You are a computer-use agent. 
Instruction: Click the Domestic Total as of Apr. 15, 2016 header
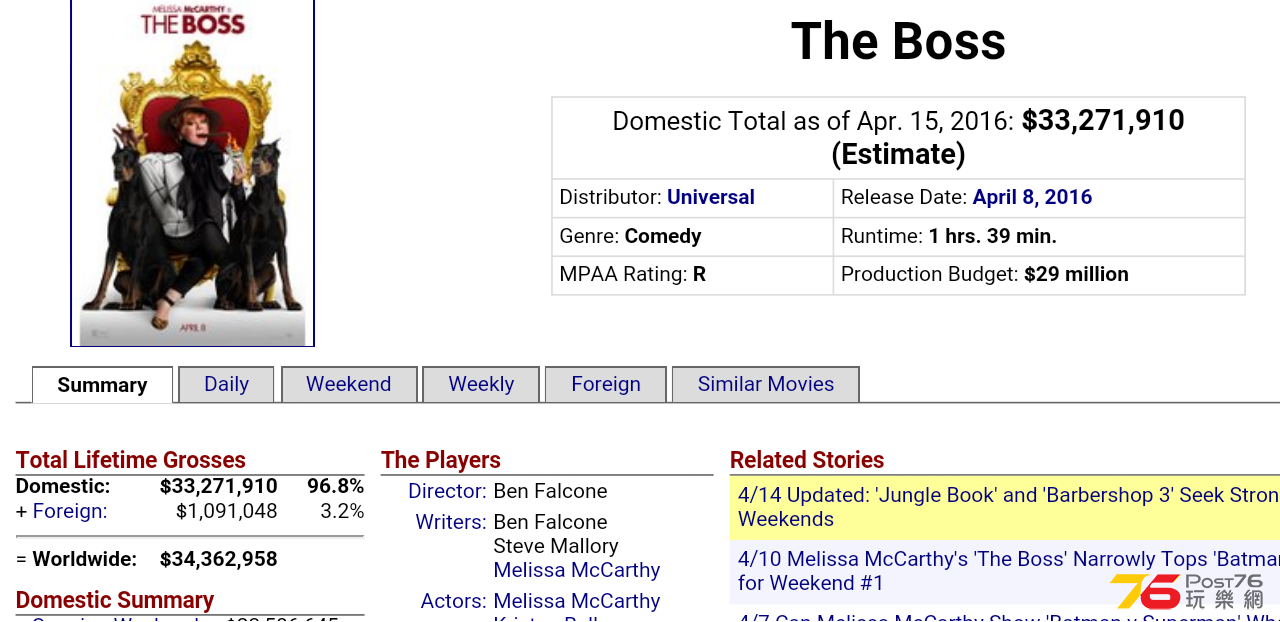(x=899, y=138)
